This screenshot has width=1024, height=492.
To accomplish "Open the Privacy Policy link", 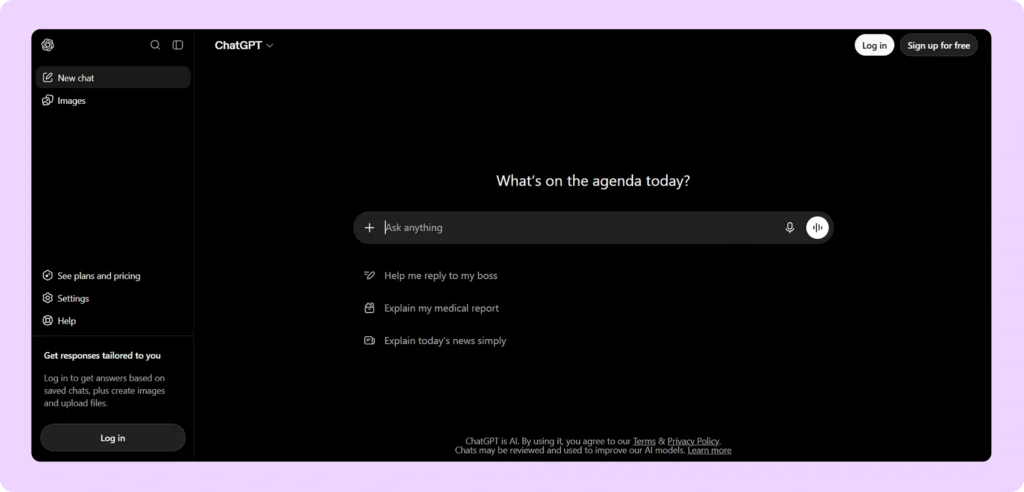I will coord(693,441).
